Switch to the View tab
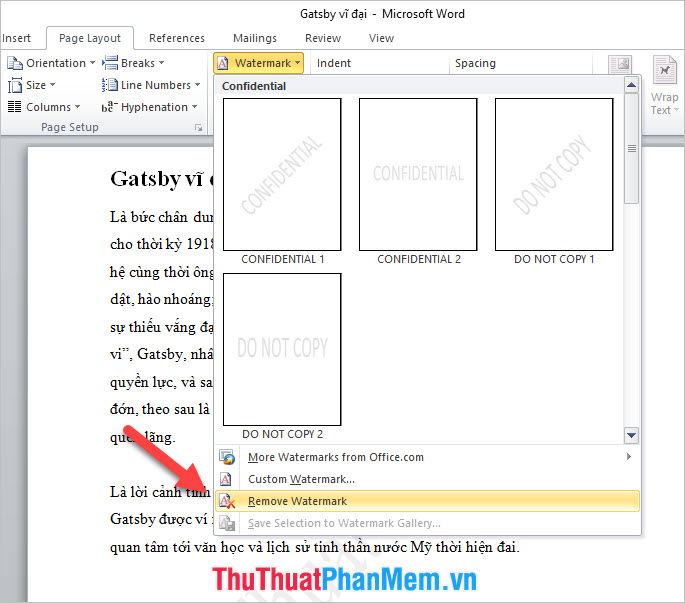This screenshot has height=603, width=685. pyautogui.click(x=381, y=38)
